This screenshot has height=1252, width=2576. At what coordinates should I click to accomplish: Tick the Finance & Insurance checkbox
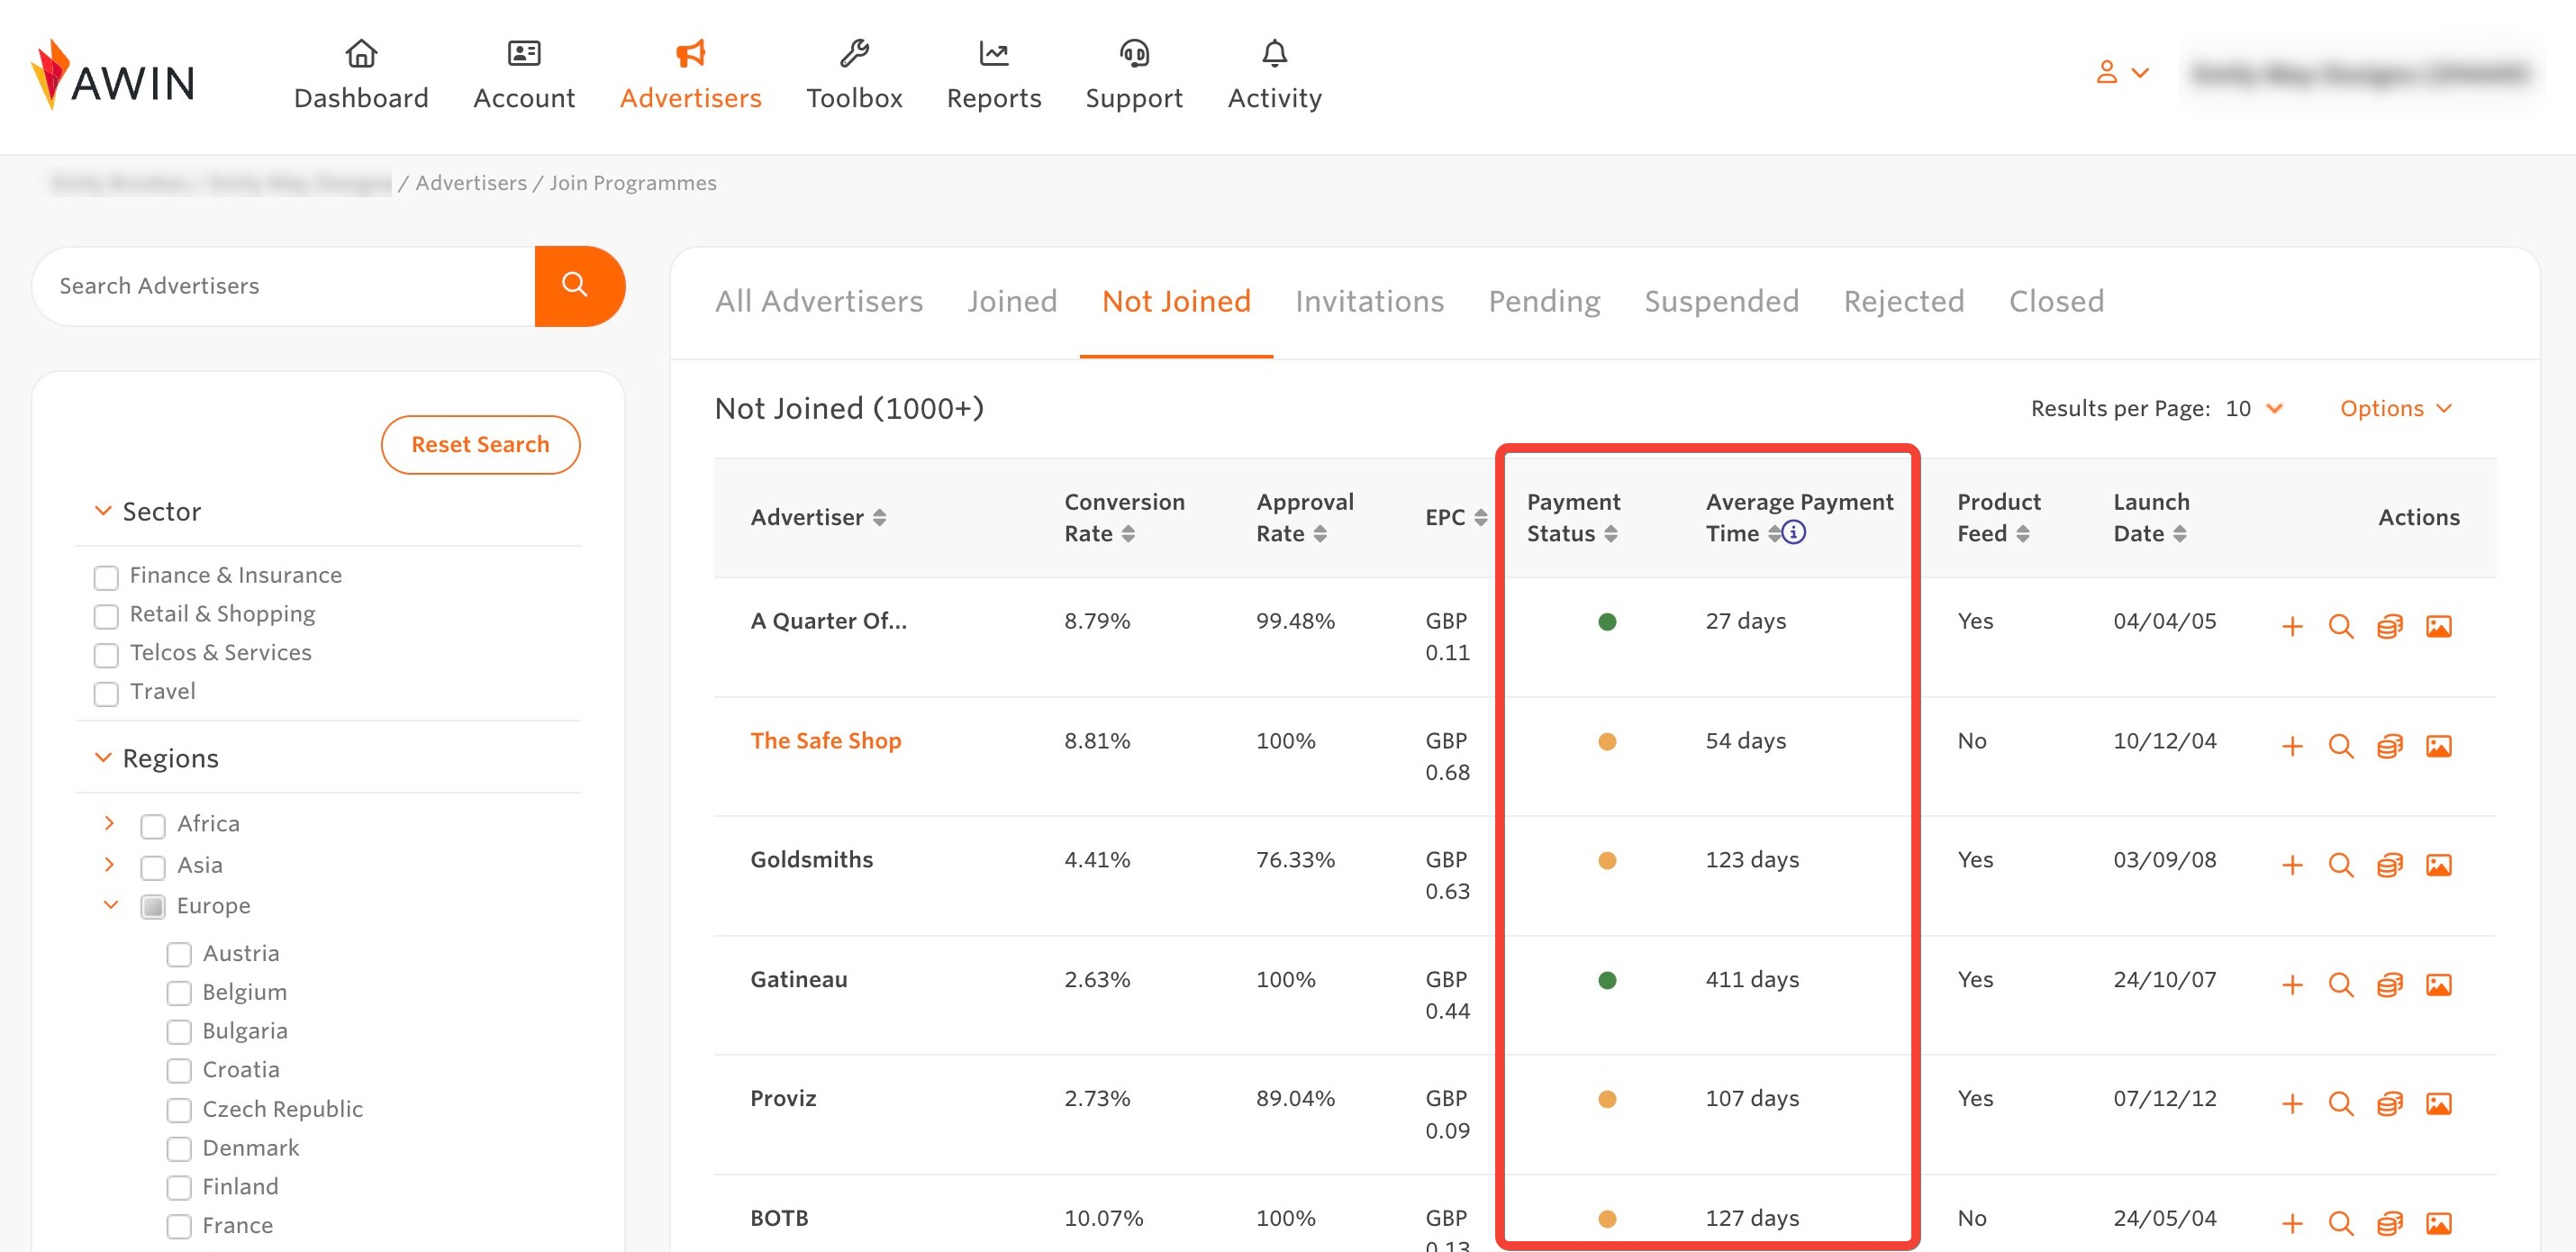tap(106, 577)
